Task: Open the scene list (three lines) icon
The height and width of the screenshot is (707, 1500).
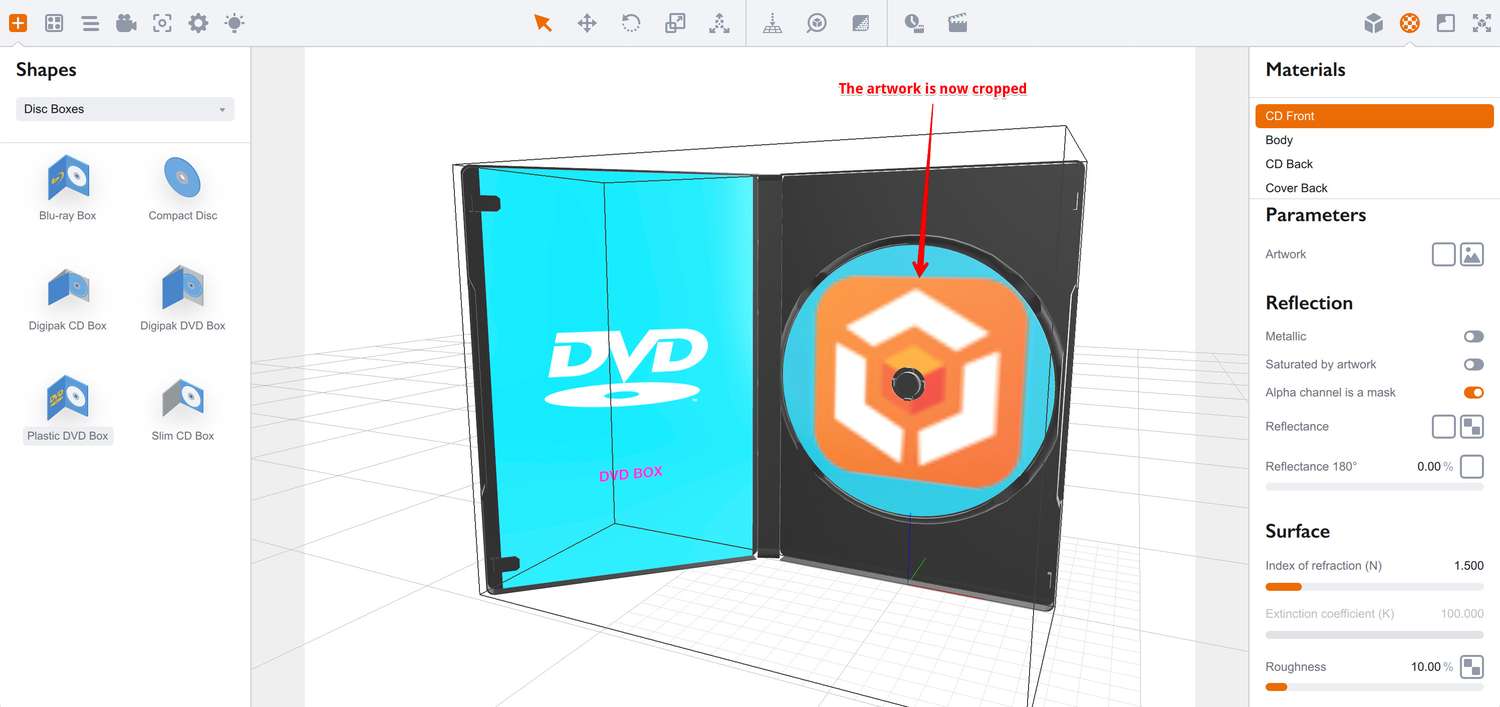Action: pos(90,22)
